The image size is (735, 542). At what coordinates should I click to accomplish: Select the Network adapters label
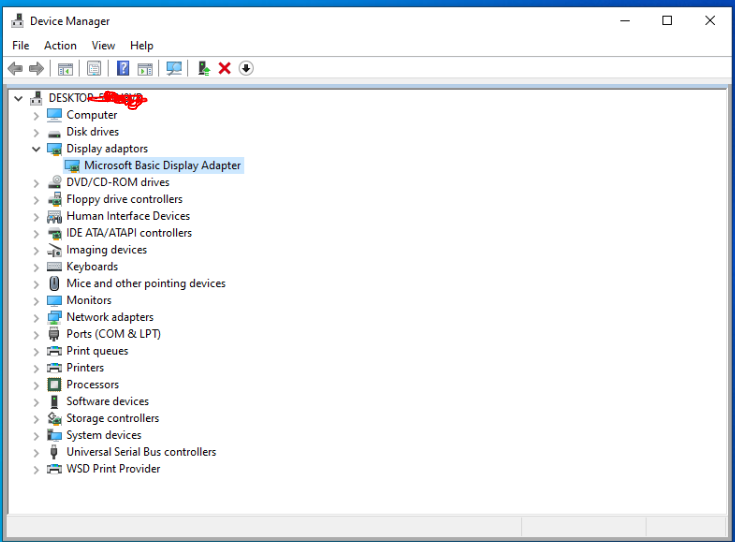tap(110, 317)
